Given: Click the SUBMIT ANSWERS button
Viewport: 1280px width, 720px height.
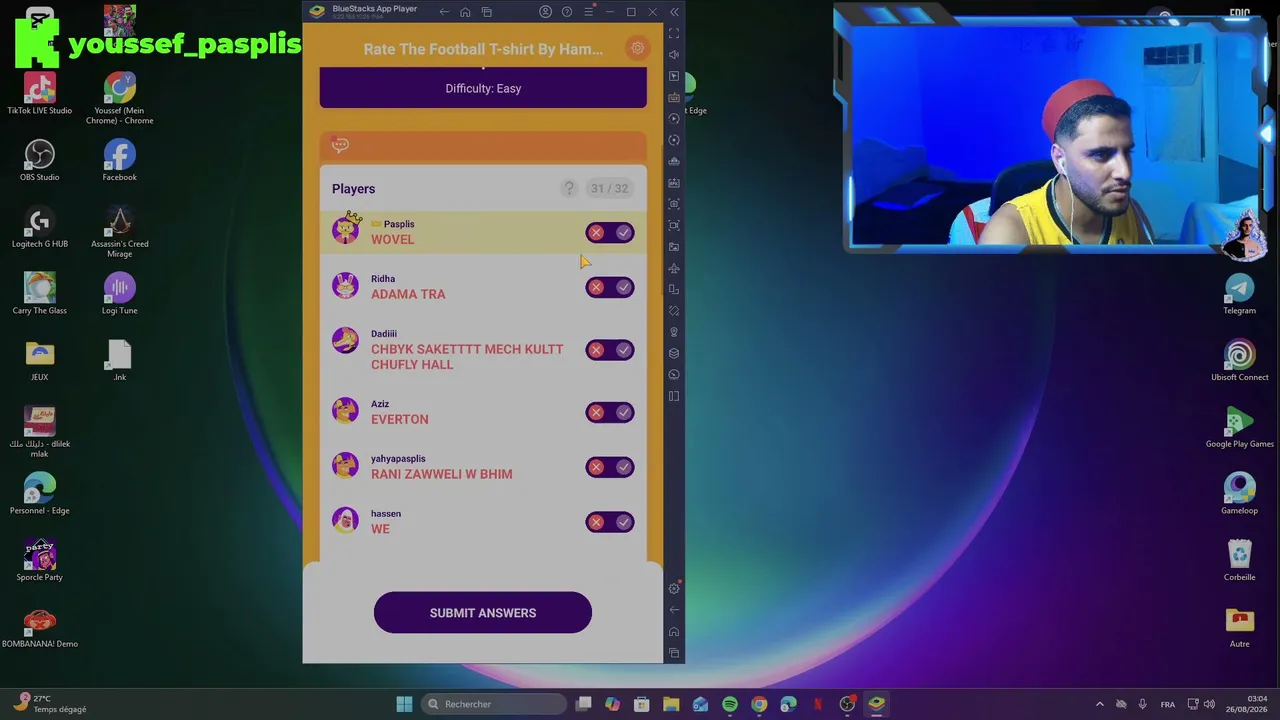Looking at the screenshot, I should (483, 613).
